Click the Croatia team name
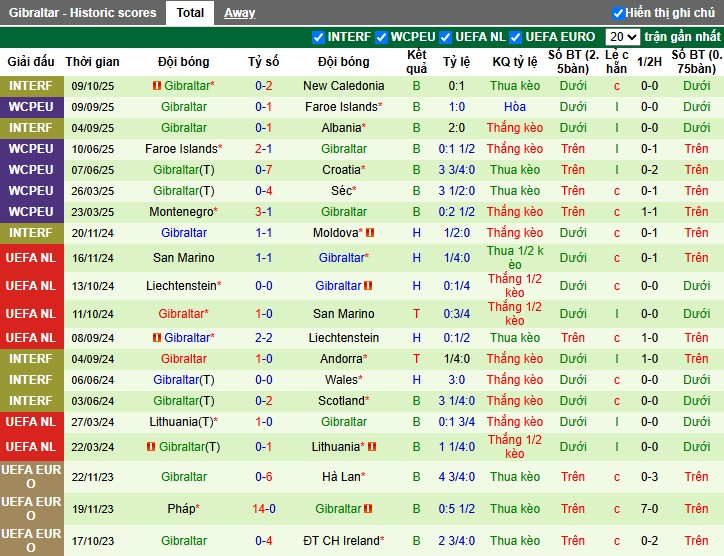The height and width of the screenshot is (556, 724). click(340, 170)
